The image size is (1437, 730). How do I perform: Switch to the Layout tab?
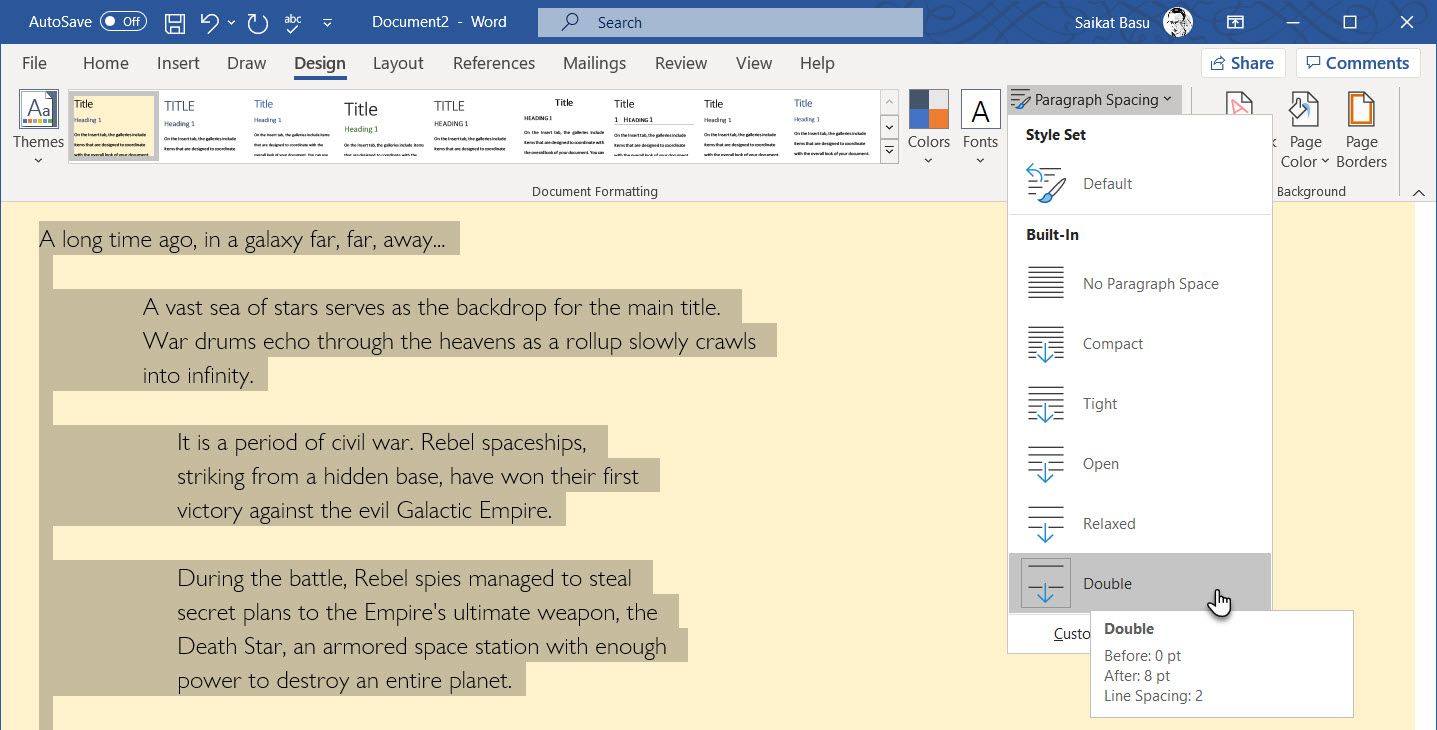[x=398, y=63]
